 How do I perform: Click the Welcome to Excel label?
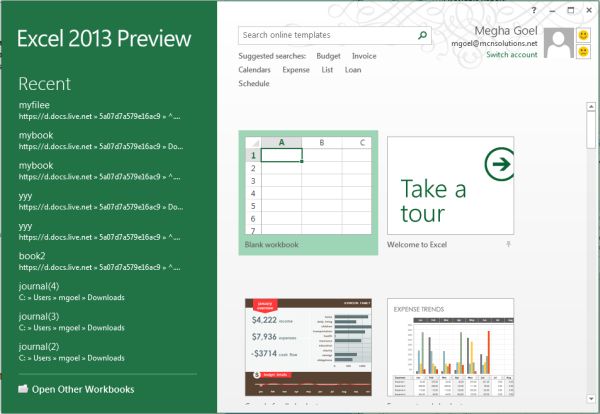pyautogui.click(x=417, y=245)
